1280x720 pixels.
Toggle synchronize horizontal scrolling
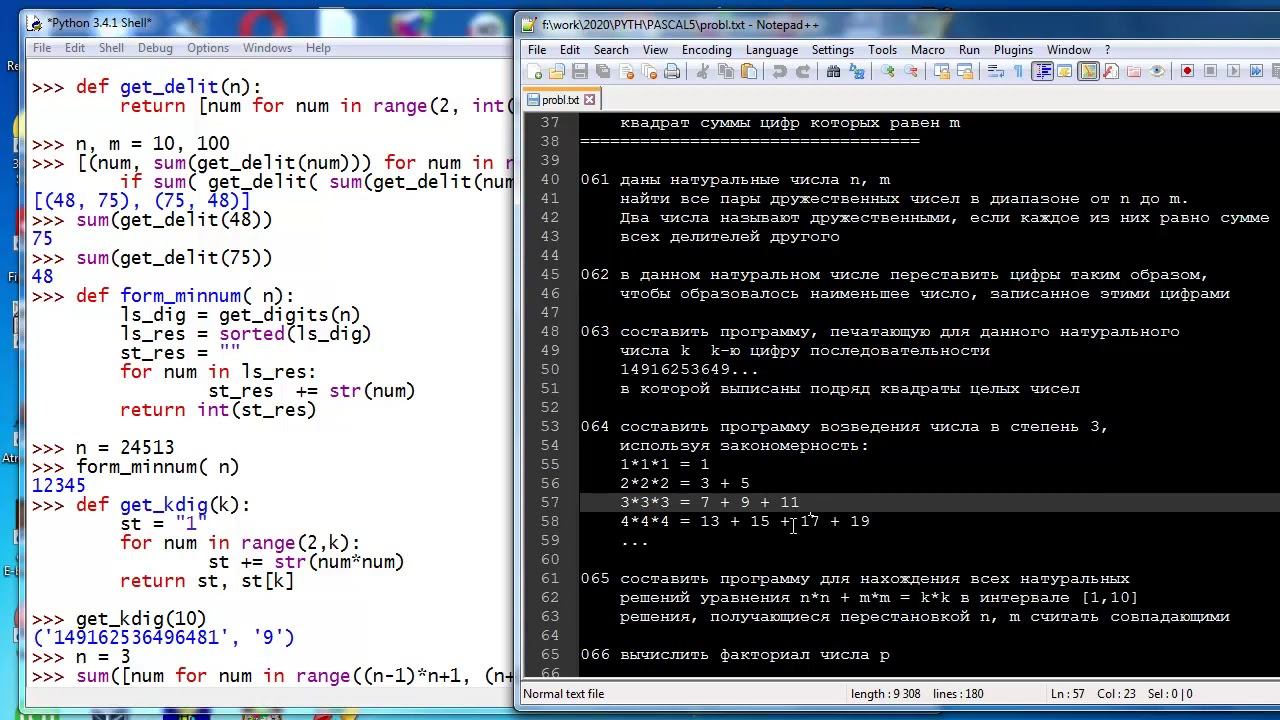(965, 71)
